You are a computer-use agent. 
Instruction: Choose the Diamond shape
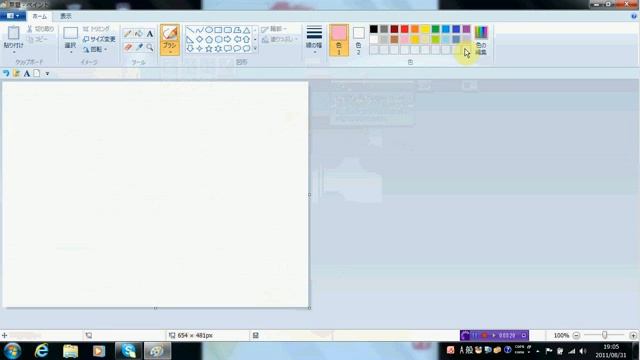(x=199, y=40)
